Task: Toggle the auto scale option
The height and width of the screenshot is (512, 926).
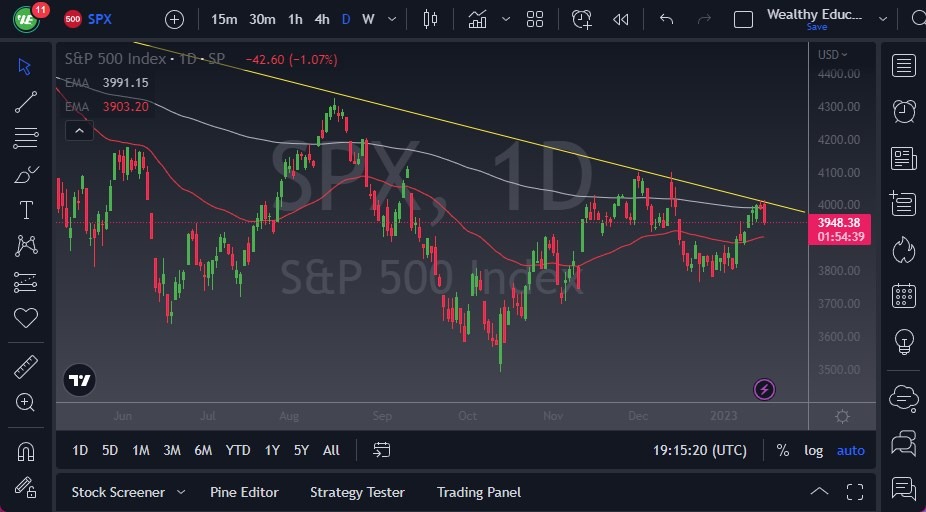Action: pos(850,450)
